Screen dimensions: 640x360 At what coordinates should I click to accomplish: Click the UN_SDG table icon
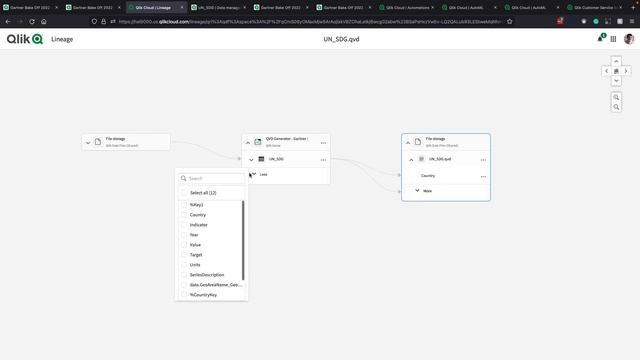pos(261,159)
